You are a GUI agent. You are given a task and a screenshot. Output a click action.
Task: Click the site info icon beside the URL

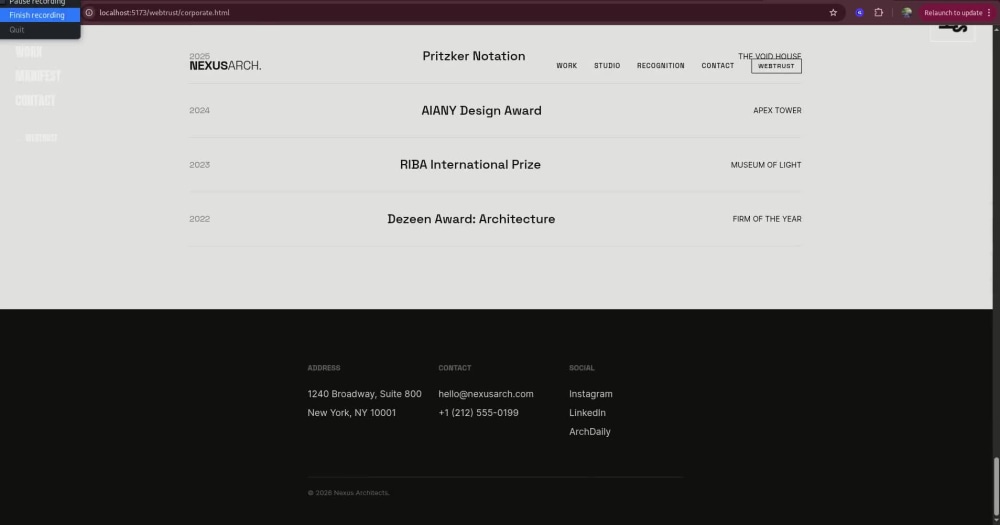tap(89, 13)
